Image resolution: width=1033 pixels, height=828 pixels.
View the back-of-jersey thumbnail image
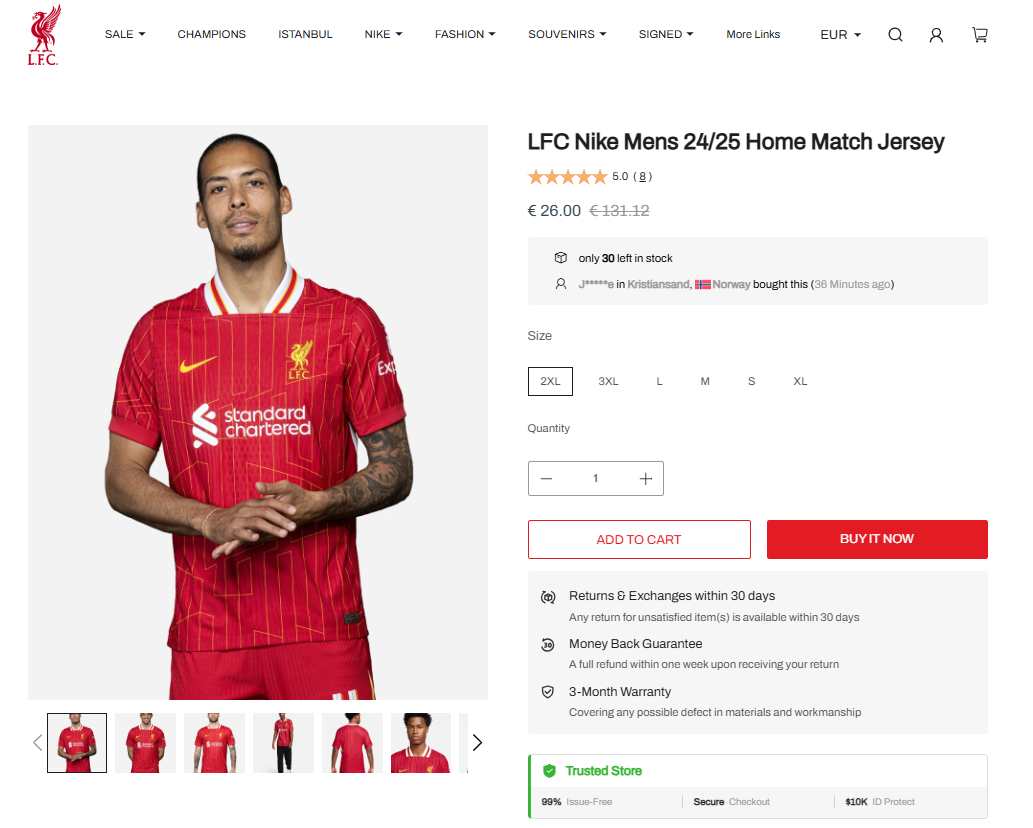click(352, 743)
